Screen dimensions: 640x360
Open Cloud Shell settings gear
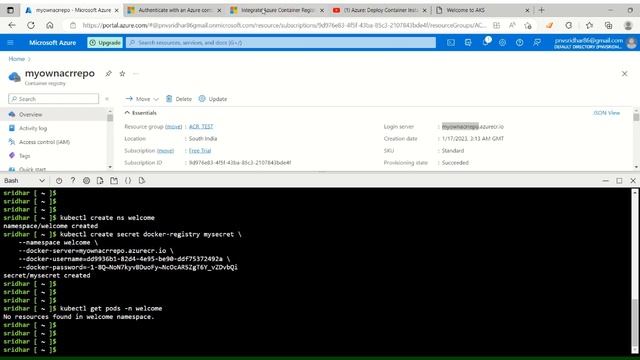[87, 180]
